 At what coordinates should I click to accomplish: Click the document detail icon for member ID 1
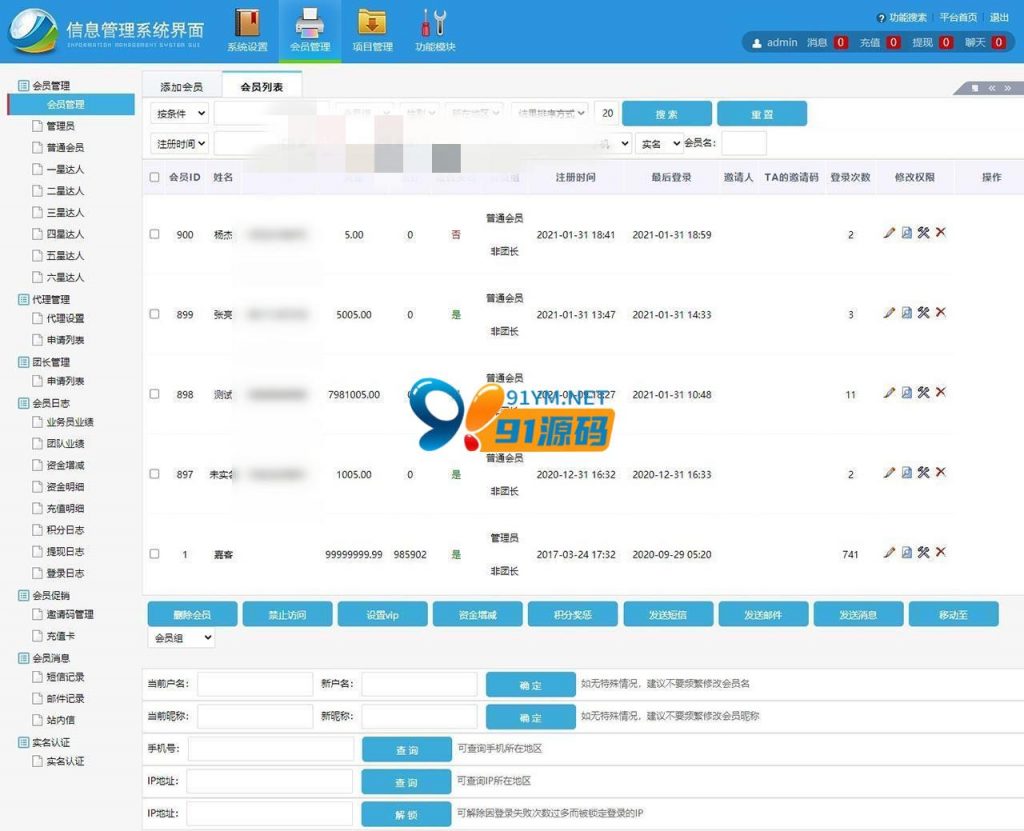906,553
